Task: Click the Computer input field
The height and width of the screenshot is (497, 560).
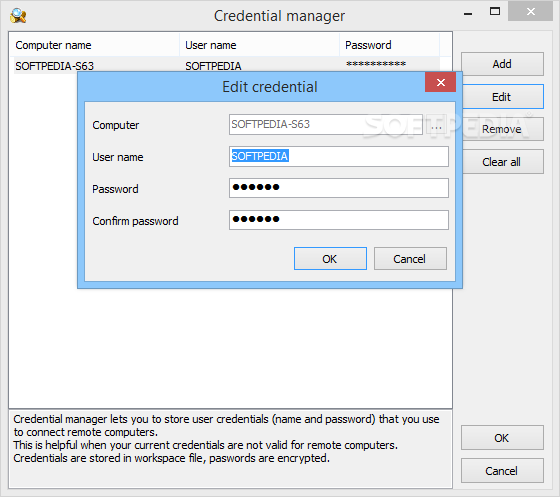Action: 326,125
